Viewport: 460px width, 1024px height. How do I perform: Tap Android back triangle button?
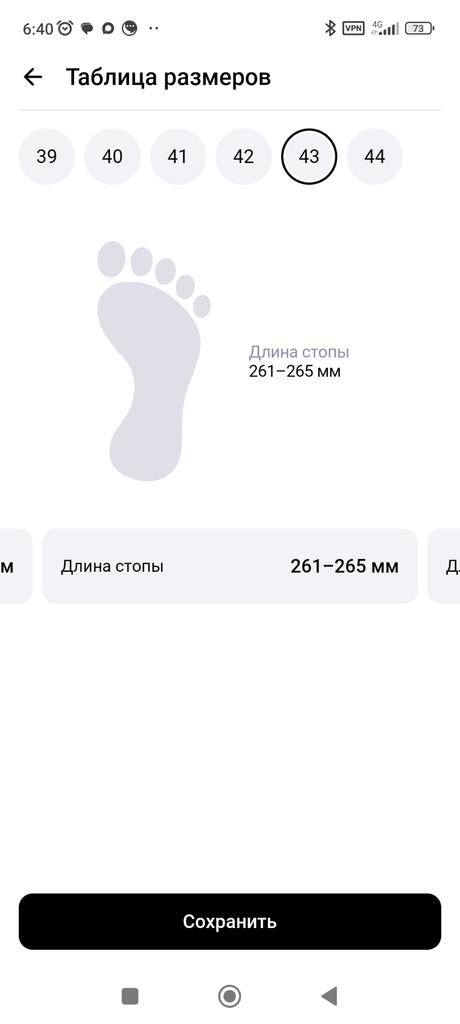coord(329,996)
